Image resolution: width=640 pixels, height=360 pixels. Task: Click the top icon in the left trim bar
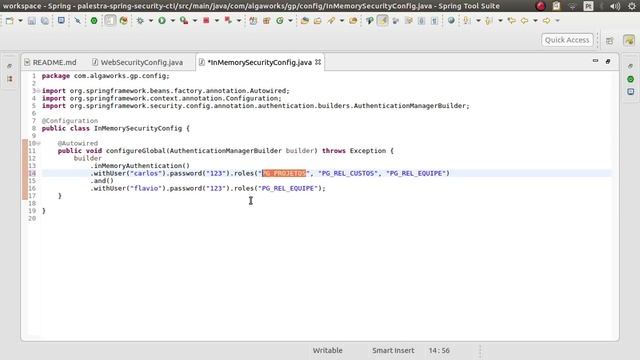tap(10, 66)
